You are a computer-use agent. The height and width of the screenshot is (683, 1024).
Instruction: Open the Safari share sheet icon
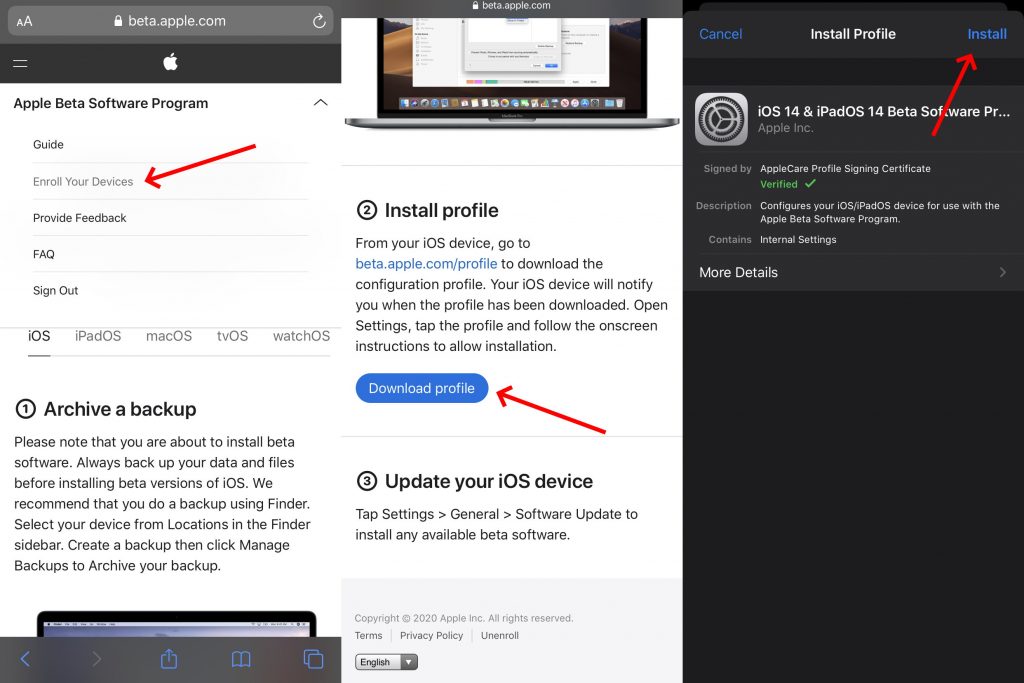[169, 658]
